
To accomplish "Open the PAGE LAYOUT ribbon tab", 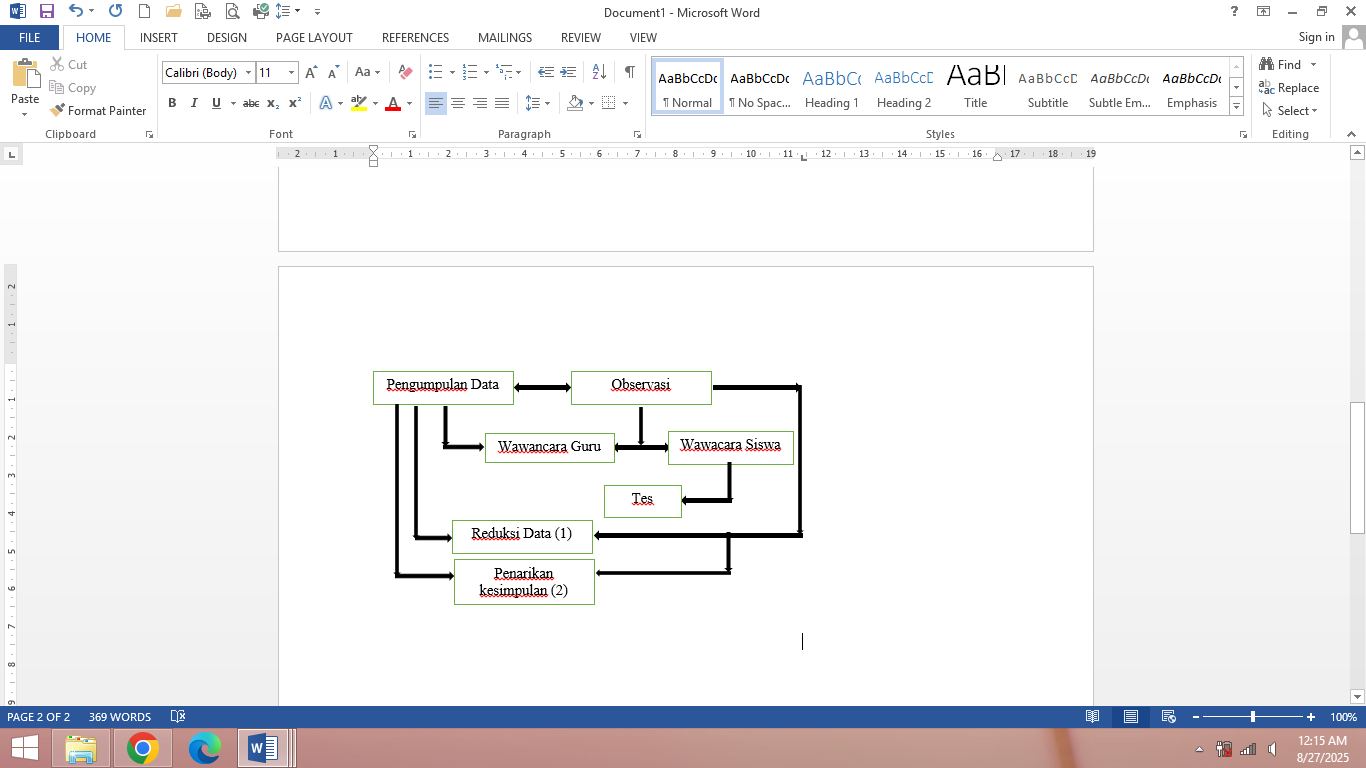I will click(314, 38).
